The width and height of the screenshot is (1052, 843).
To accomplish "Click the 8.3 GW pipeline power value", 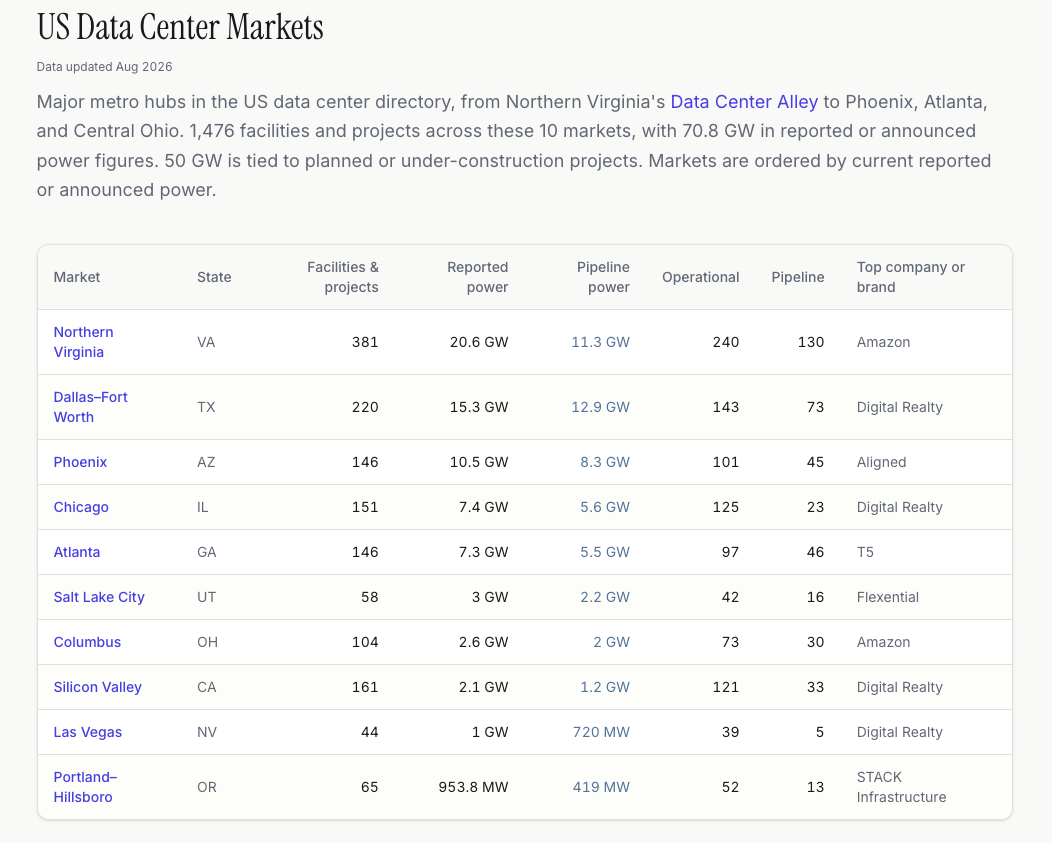I will (x=605, y=462).
